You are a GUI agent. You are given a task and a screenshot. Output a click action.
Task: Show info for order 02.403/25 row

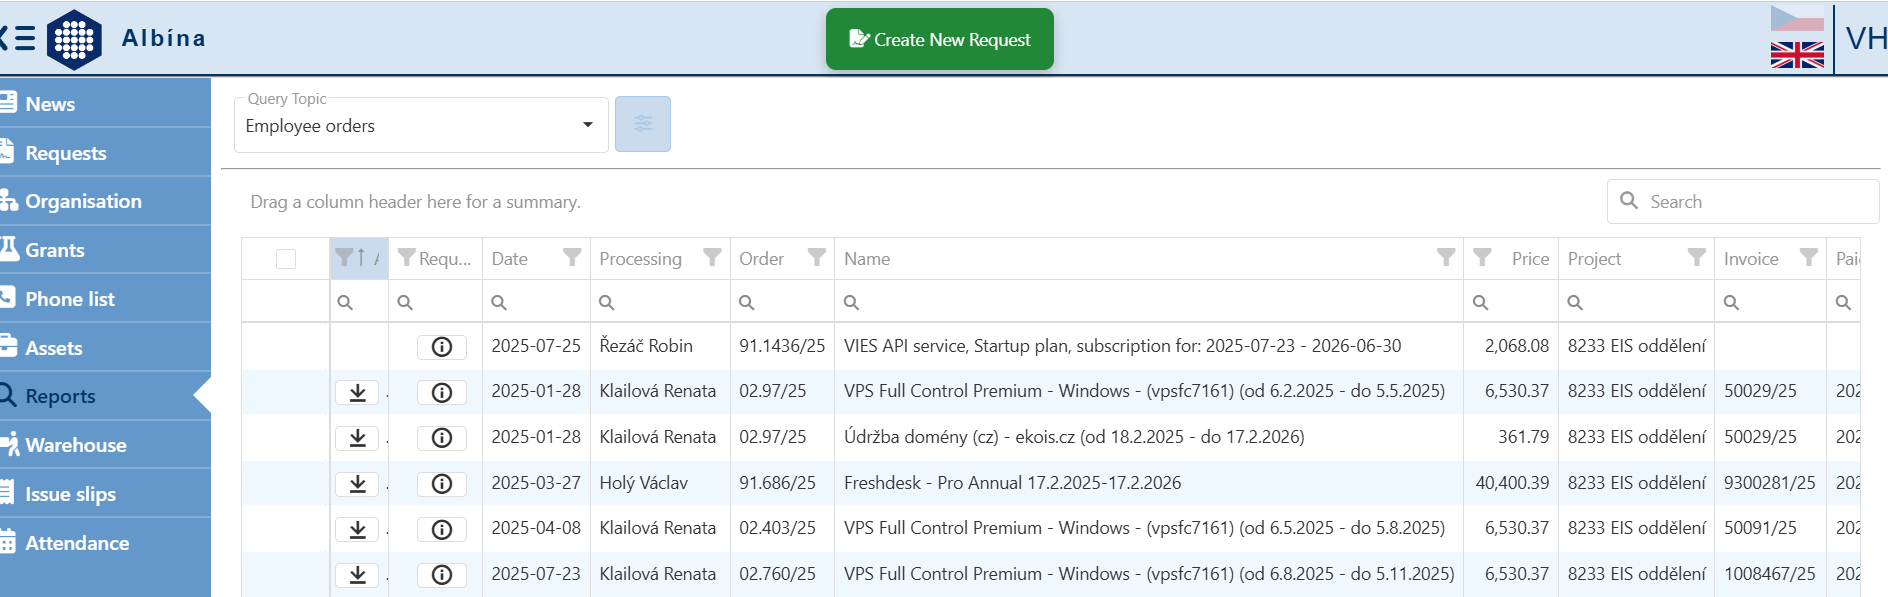tap(442, 529)
